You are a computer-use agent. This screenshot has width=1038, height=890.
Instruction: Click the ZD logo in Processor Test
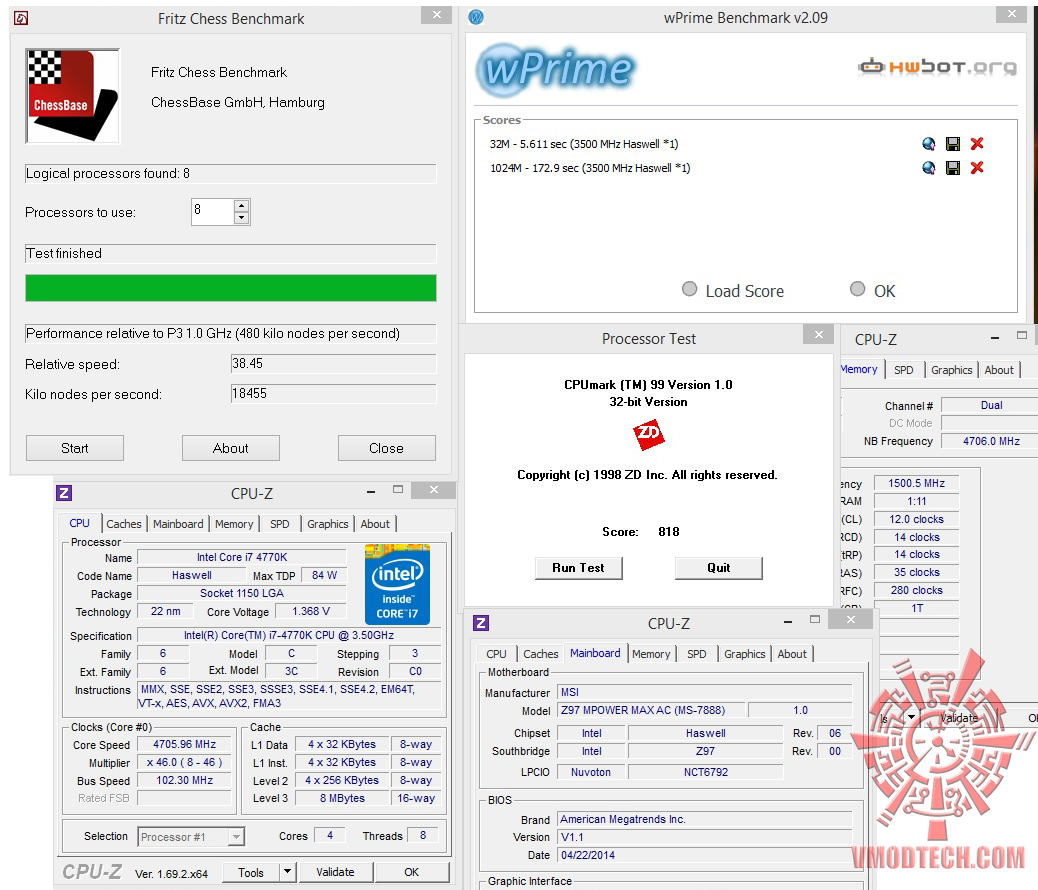point(648,434)
